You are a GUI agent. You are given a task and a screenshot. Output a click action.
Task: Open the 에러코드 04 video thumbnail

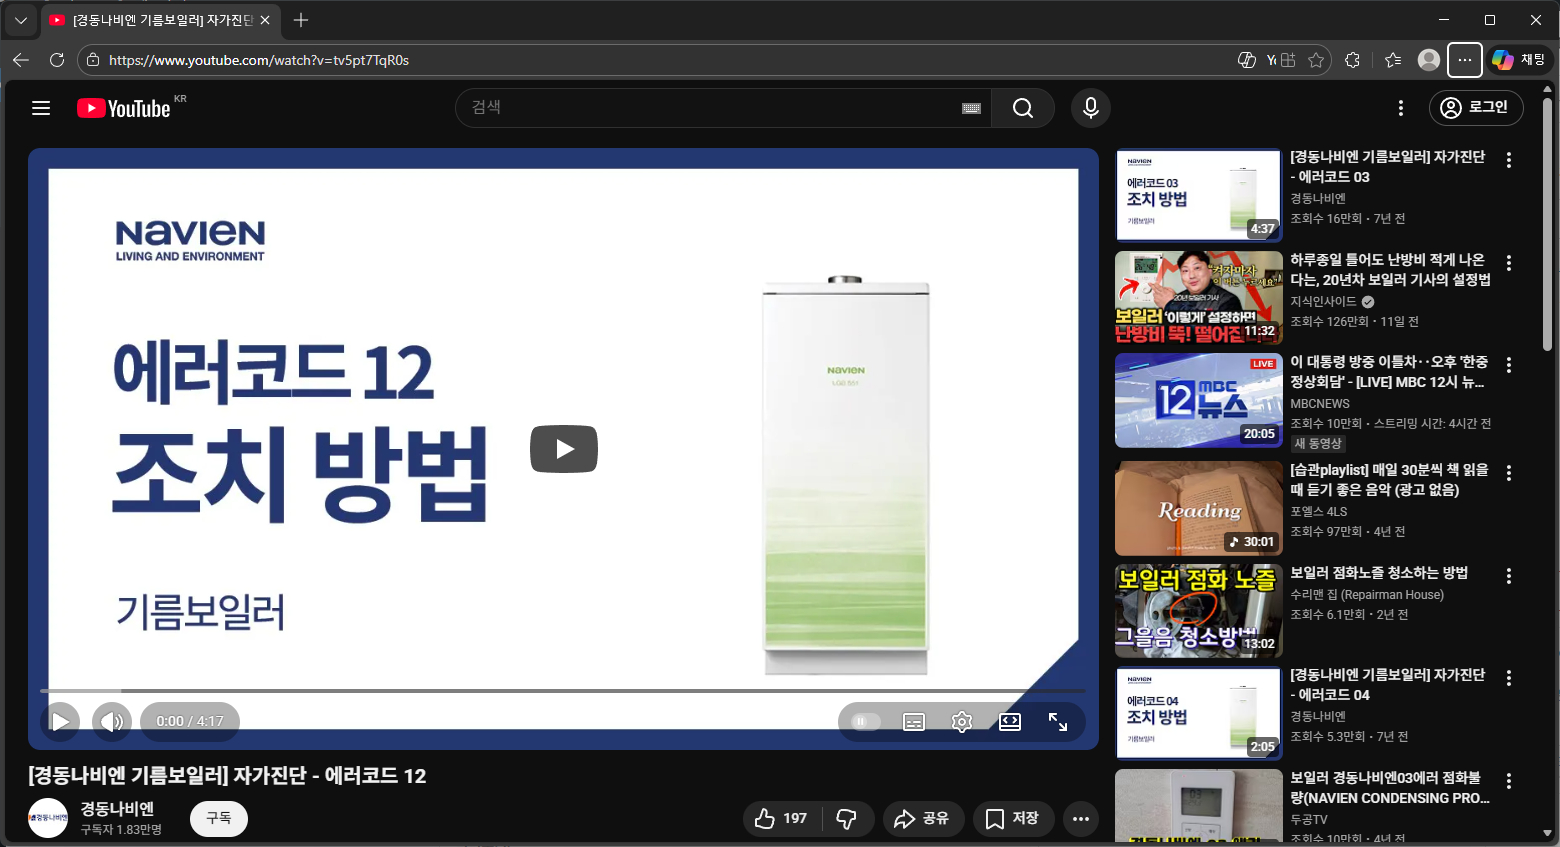click(1198, 713)
